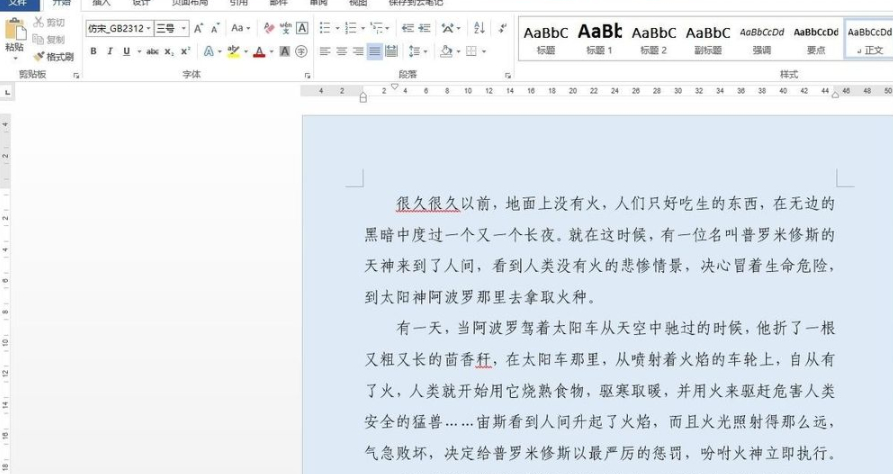Image resolution: width=893 pixels, height=474 pixels.
Task: Click the first line indent ruler marker
Action: click(395, 87)
